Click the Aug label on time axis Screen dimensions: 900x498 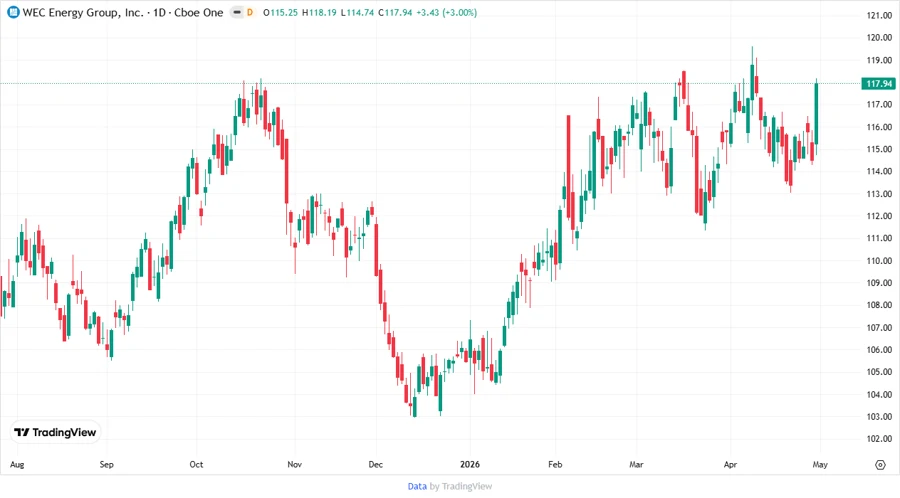pos(17,465)
